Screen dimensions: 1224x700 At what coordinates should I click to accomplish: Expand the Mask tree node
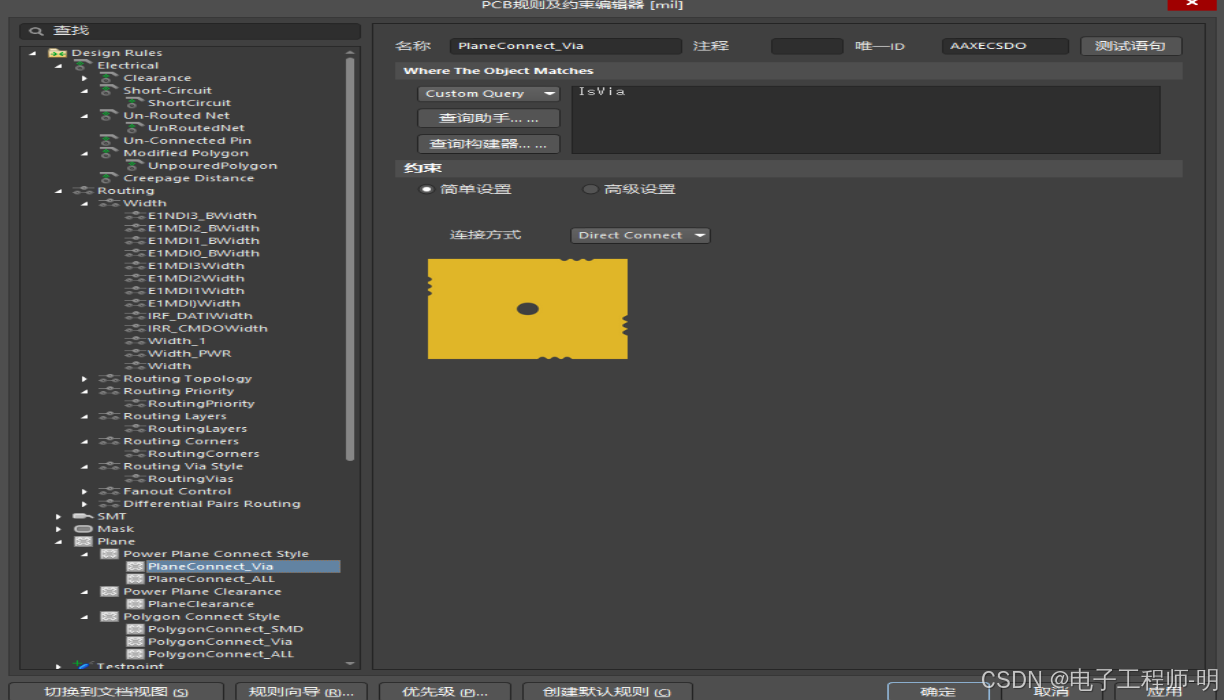pos(59,529)
